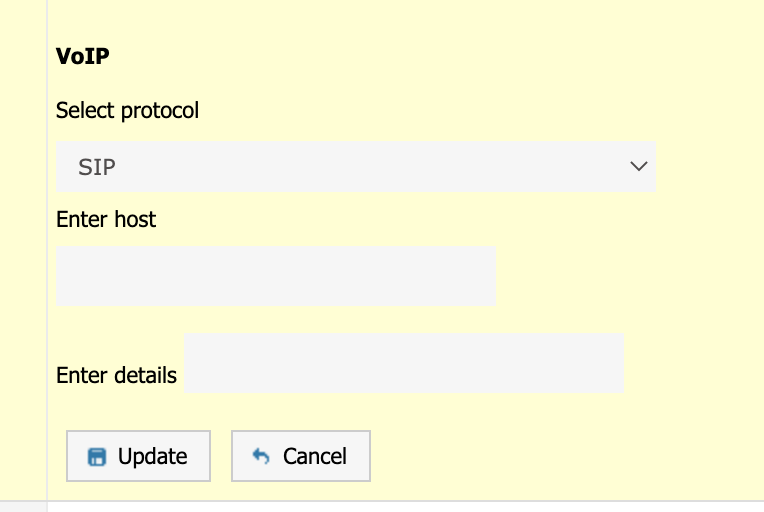Focus the Enter details text field
Viewport: 764px width, 512px height.
[403, 364]
